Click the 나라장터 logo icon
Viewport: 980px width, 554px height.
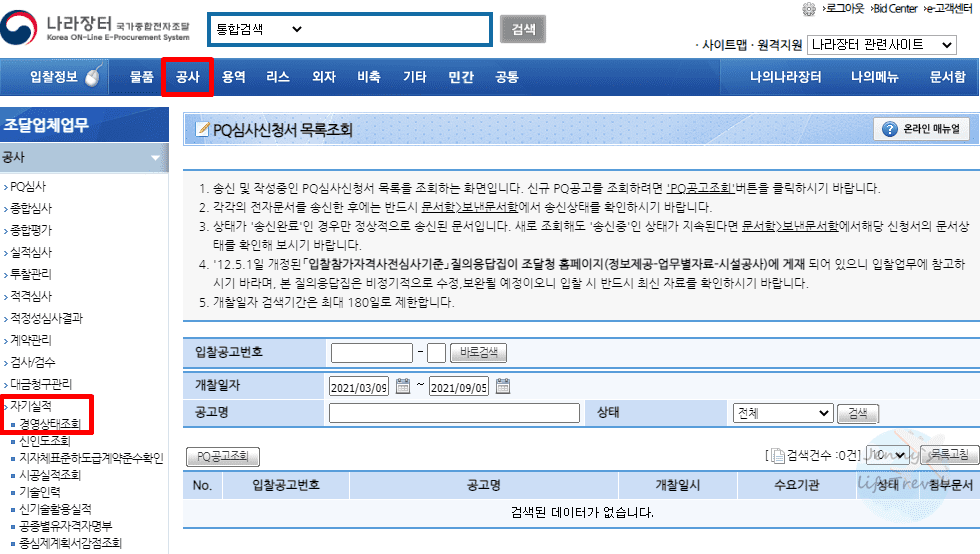tap(19, 28)
